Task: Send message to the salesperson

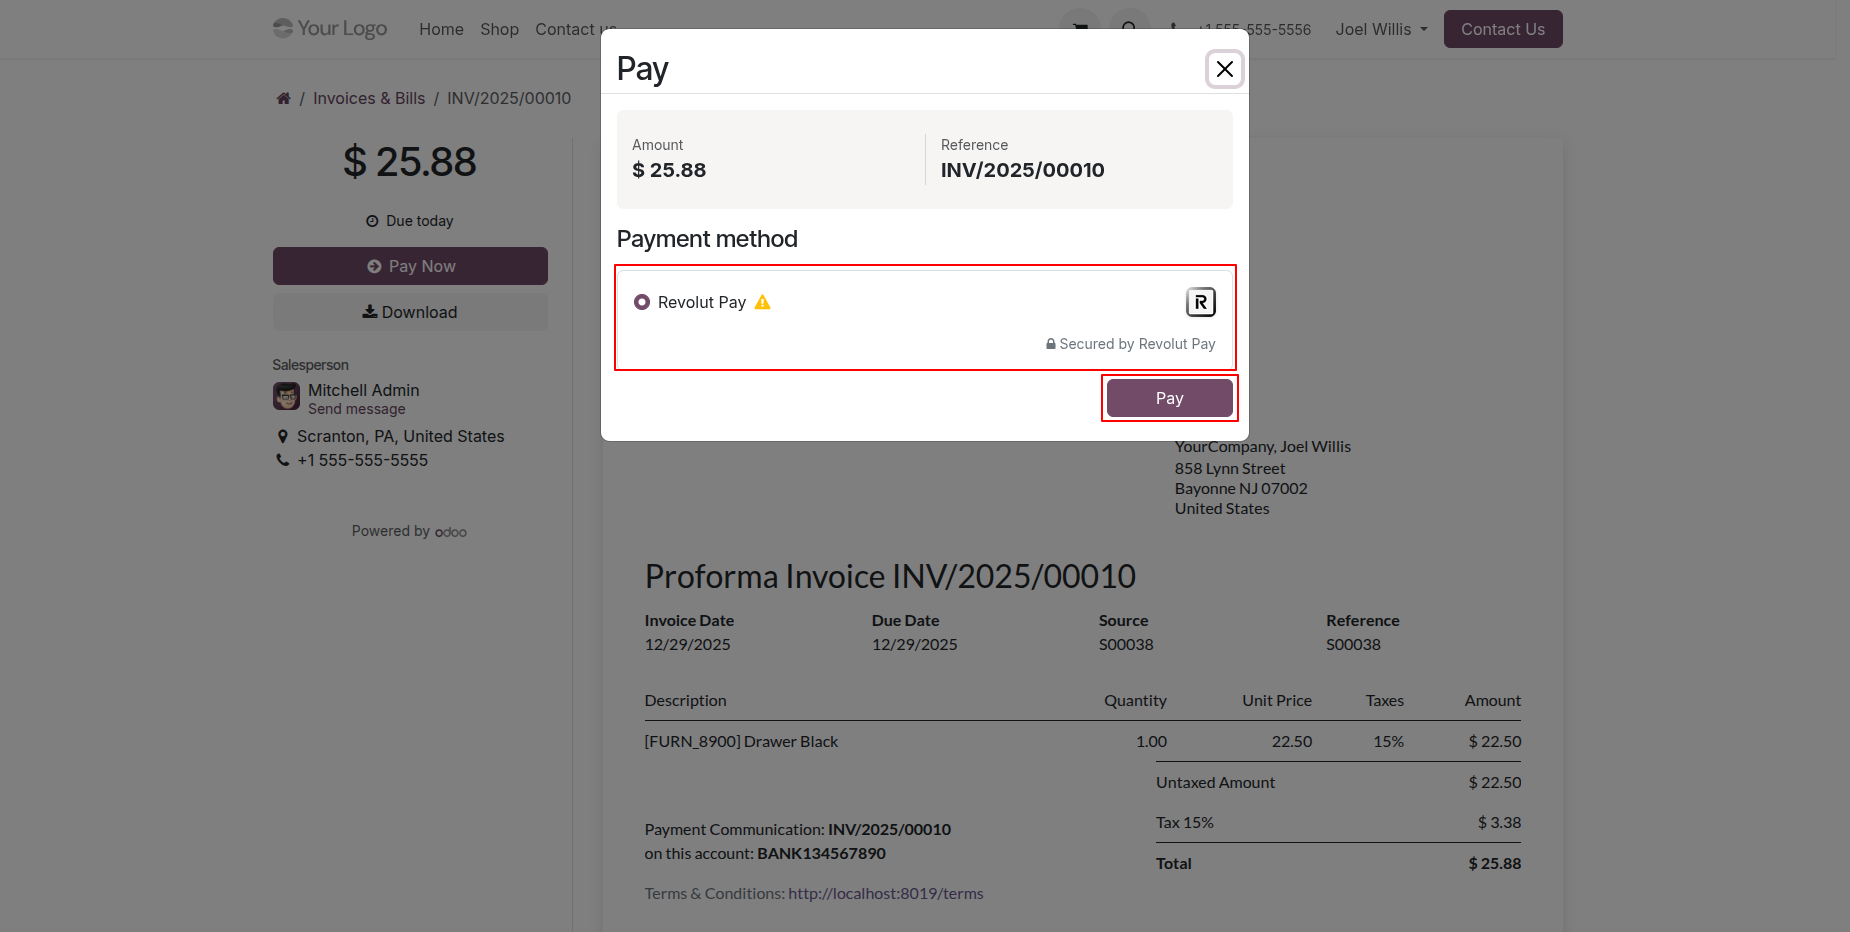Action: pos(357,409)
